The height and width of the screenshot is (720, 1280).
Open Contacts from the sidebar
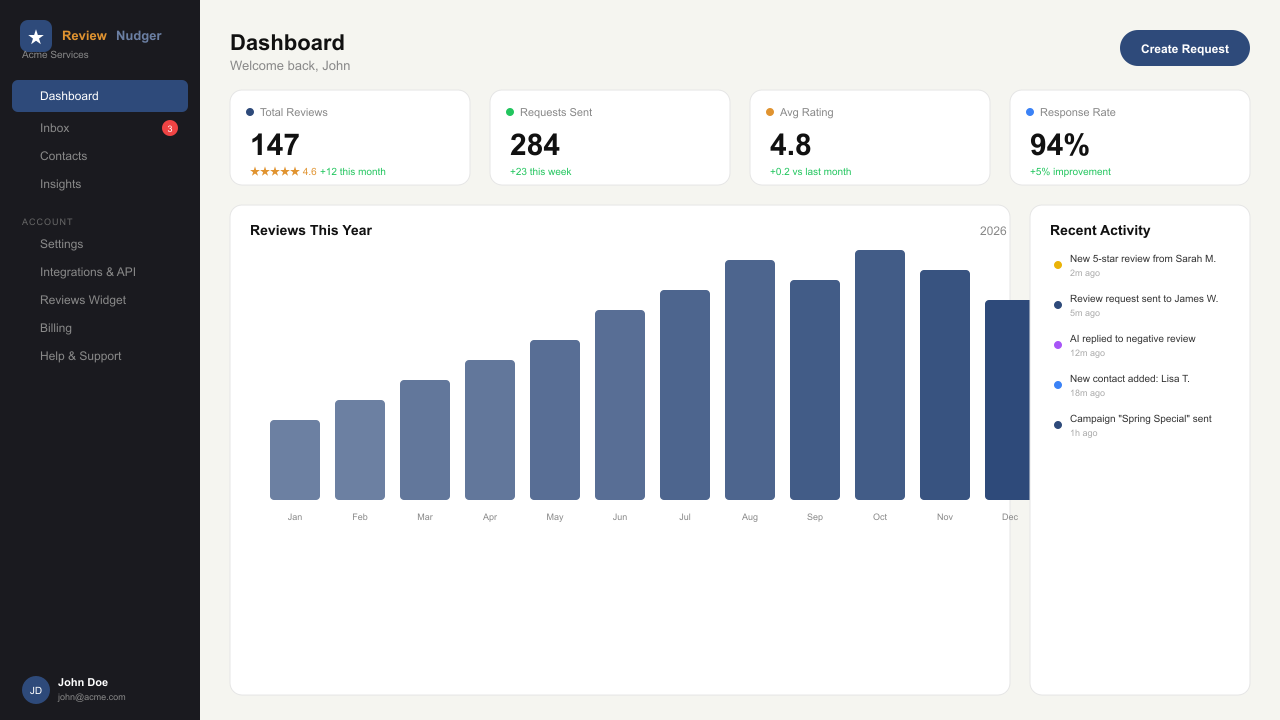pyautogui.click(x=63, y=156)
